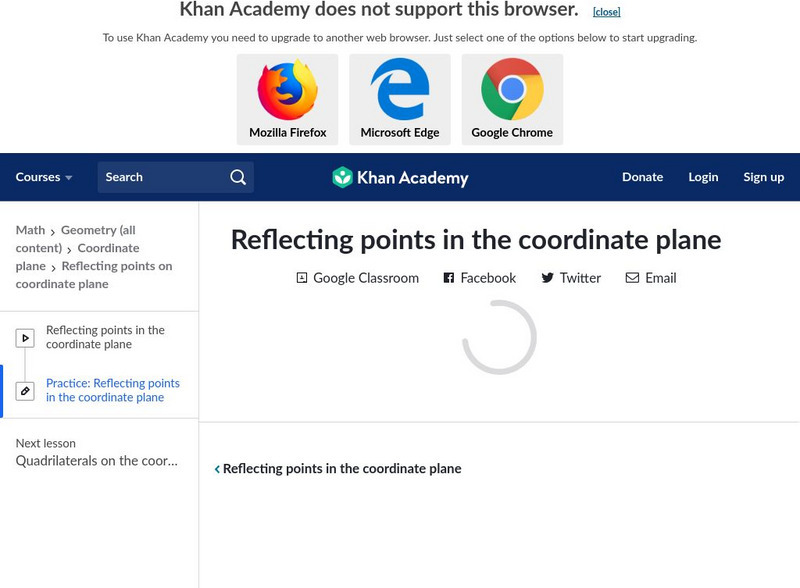Type in the Search field
This screenshot has width=800, height=588.
(160, 177)
